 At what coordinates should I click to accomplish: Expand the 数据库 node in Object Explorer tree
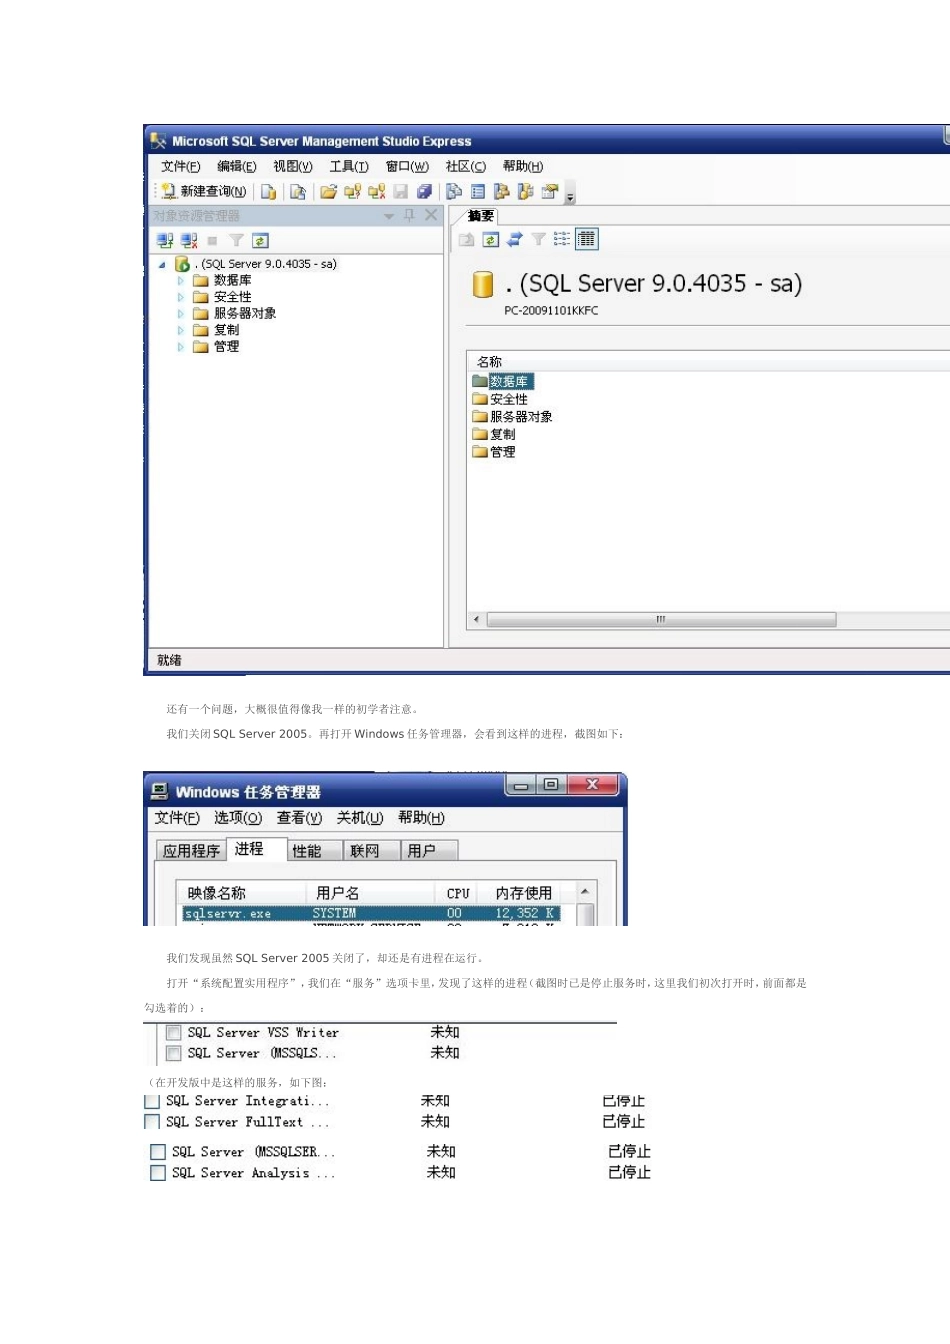click(x=181, y=281)
